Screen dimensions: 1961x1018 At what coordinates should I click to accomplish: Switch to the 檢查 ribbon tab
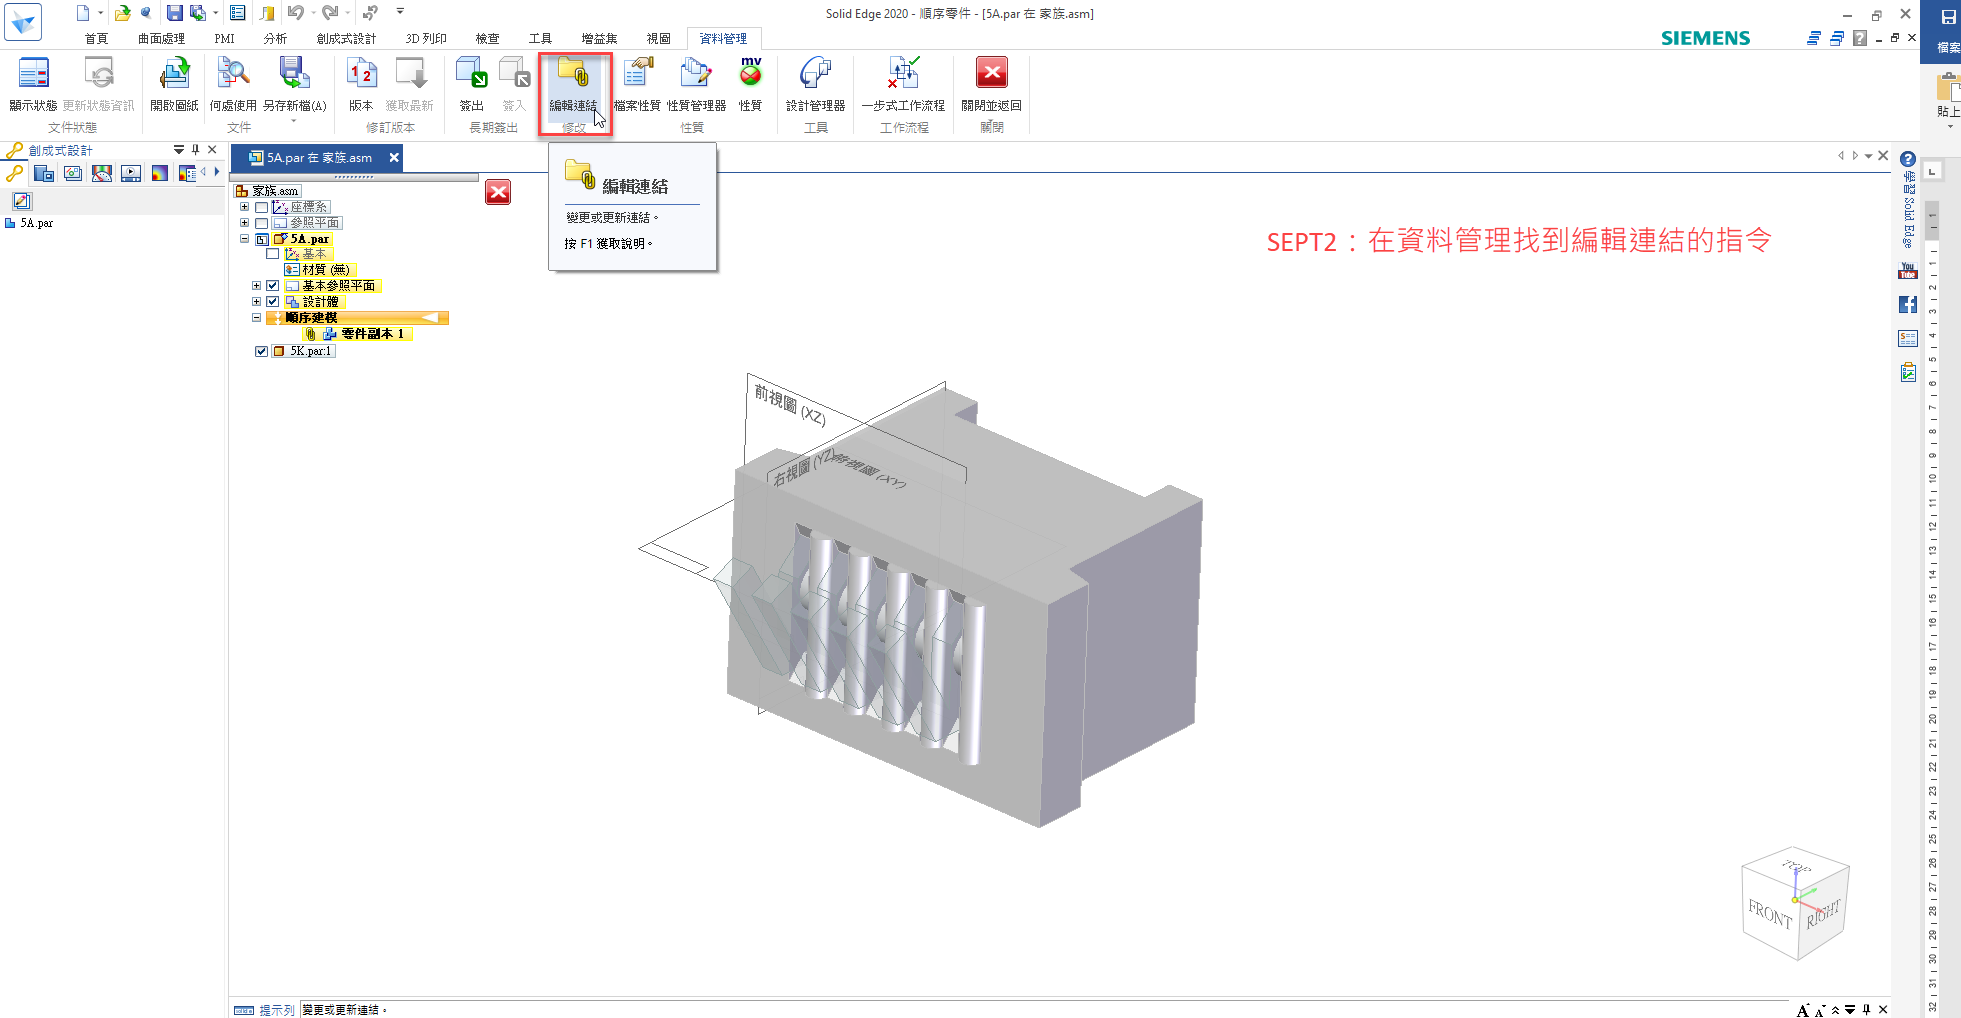[487, 38]
